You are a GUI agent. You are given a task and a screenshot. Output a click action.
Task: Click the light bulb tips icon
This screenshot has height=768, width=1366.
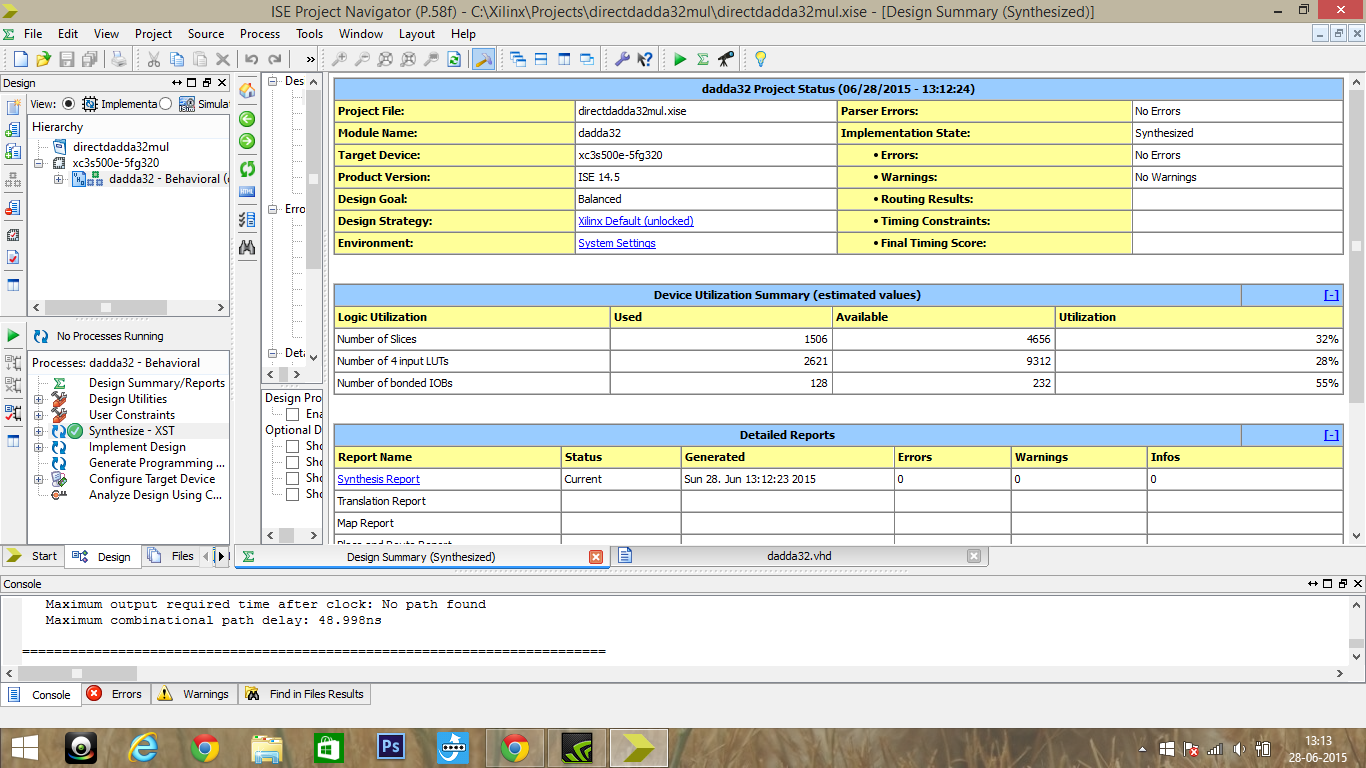(x=760, y=59)
